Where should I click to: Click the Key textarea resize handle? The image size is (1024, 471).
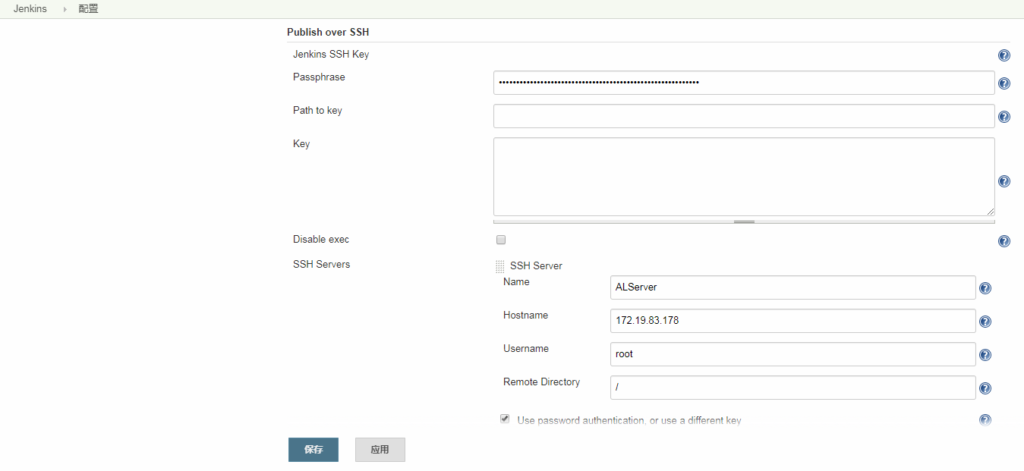point(743,221)
